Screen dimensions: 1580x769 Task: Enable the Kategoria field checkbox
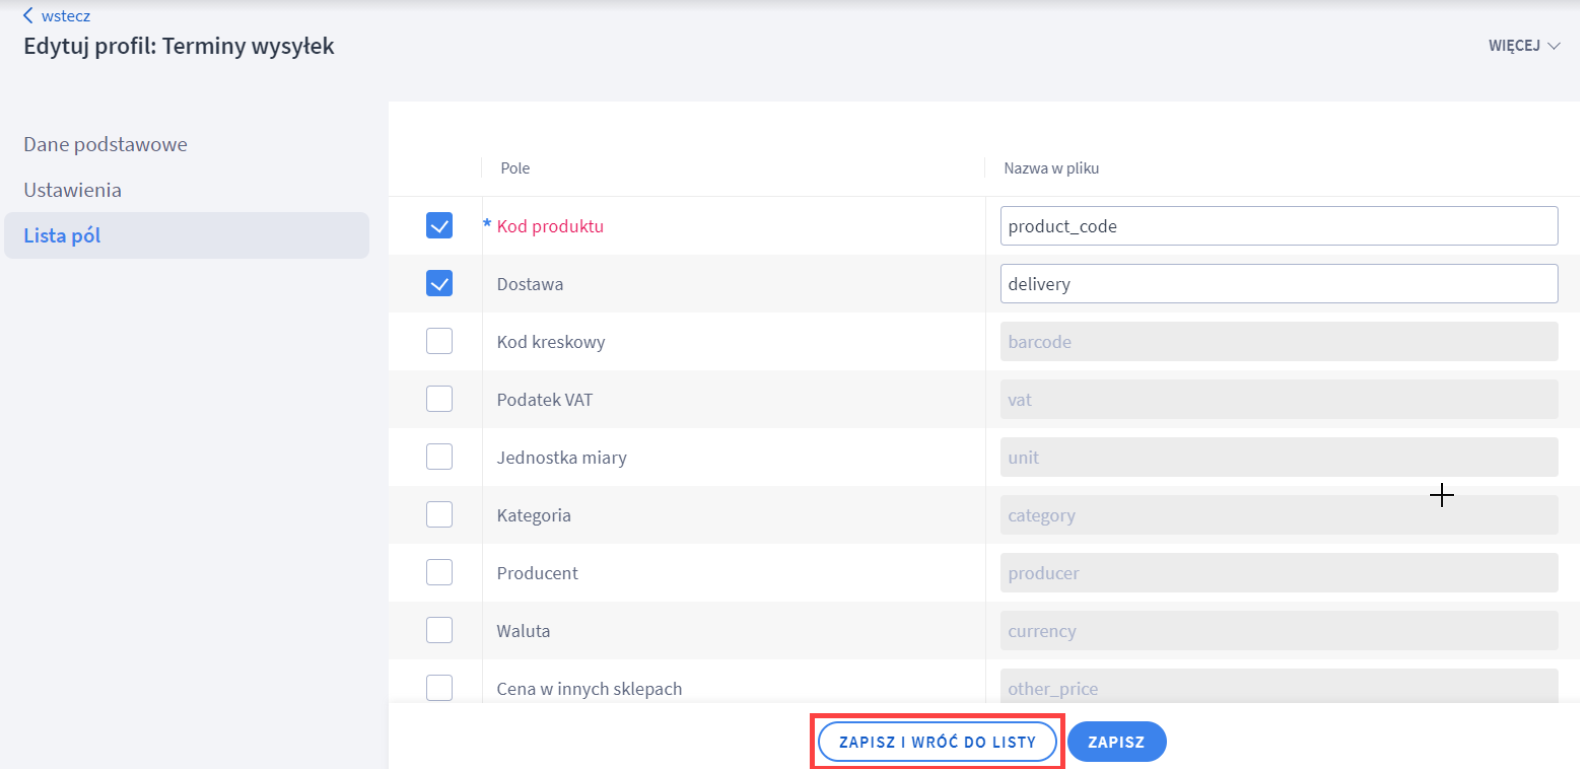pyautogui.click(x=439, y=515)
